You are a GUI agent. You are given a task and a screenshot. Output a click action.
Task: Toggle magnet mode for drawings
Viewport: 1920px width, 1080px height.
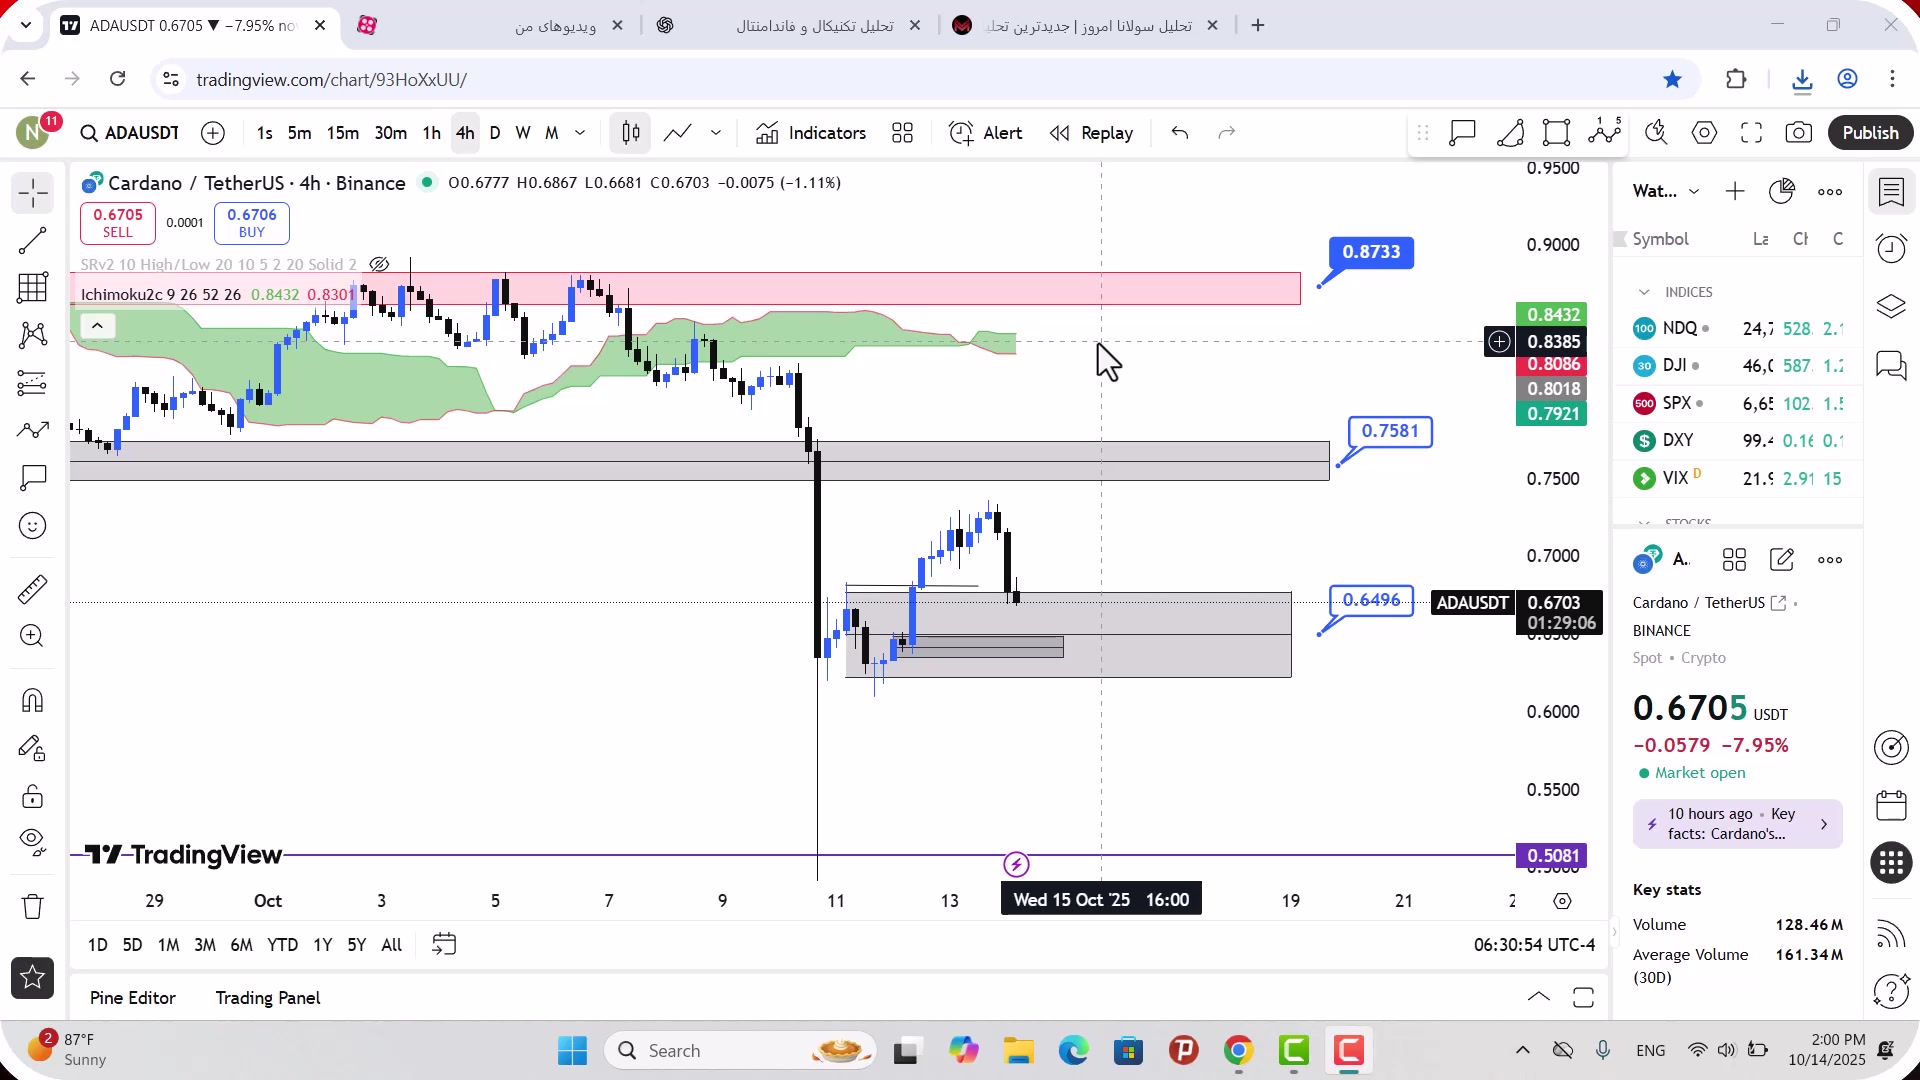pos(33,700)
